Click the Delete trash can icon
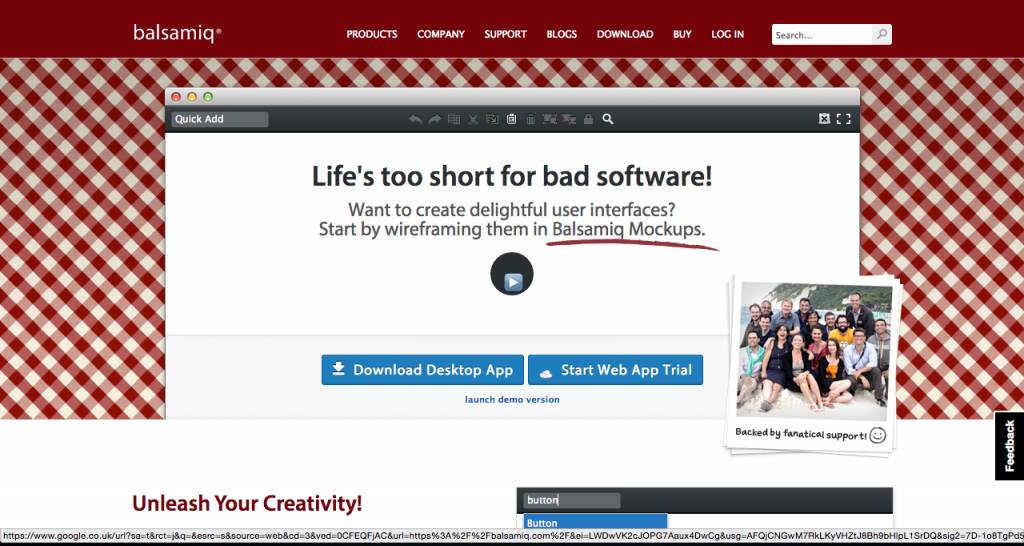The image size is (1024, 546). 531,119
